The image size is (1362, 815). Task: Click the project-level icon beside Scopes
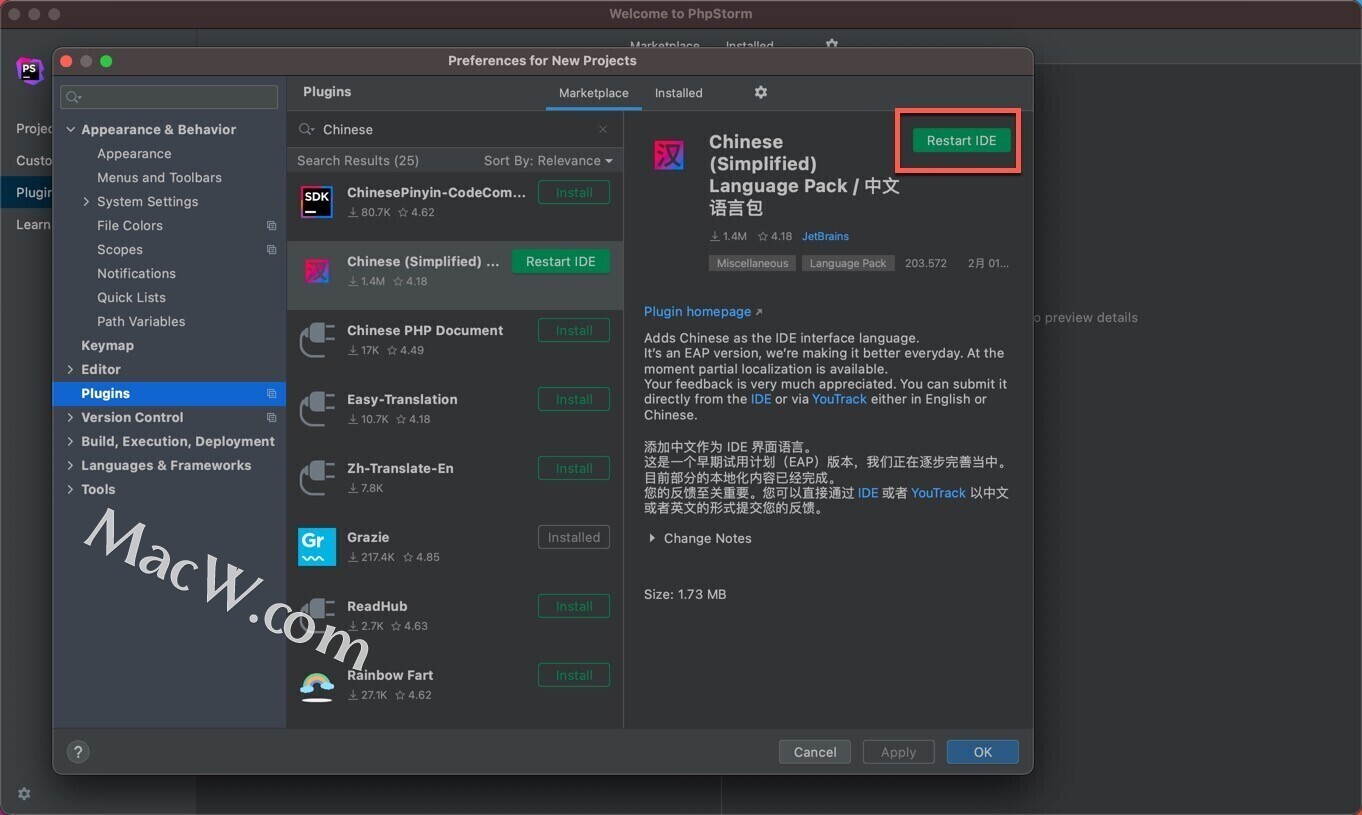271,250
